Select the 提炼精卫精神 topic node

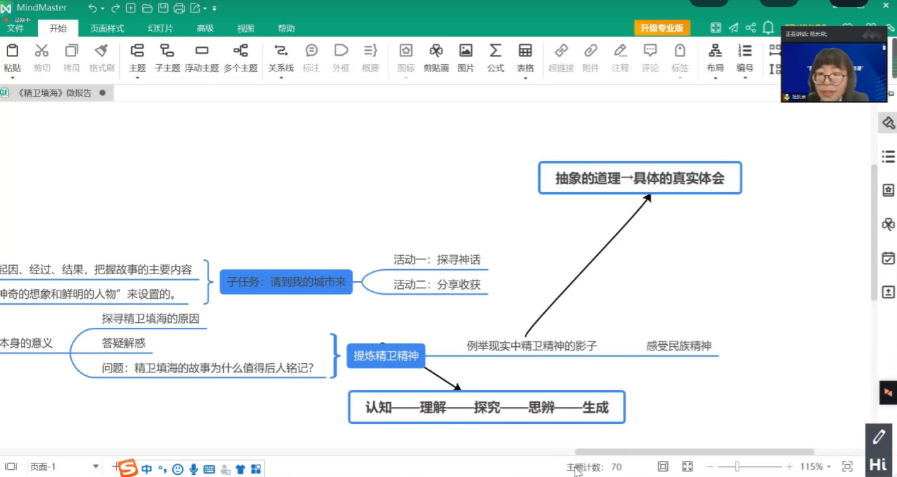coord(386,355)
